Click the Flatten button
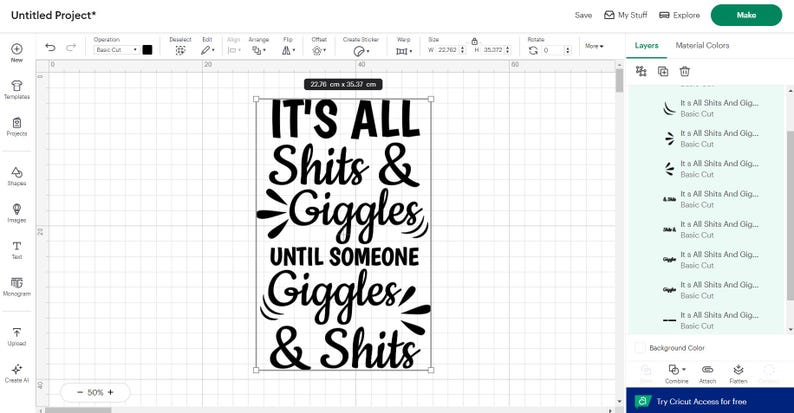 click(738, 374)
